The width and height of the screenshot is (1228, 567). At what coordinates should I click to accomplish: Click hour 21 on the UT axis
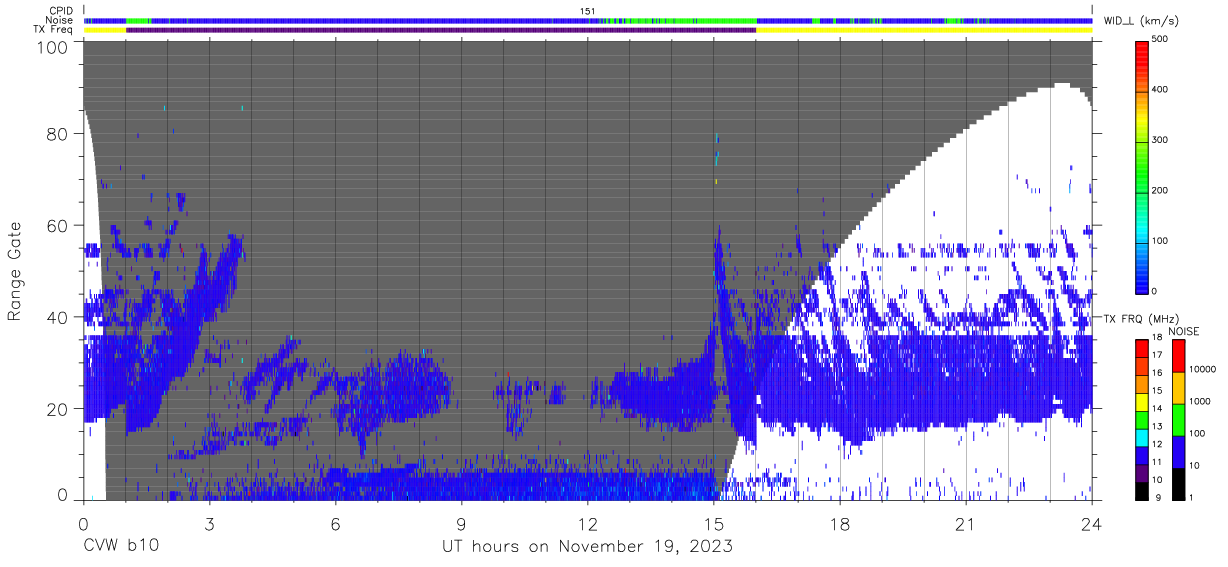tap(966, 524)
